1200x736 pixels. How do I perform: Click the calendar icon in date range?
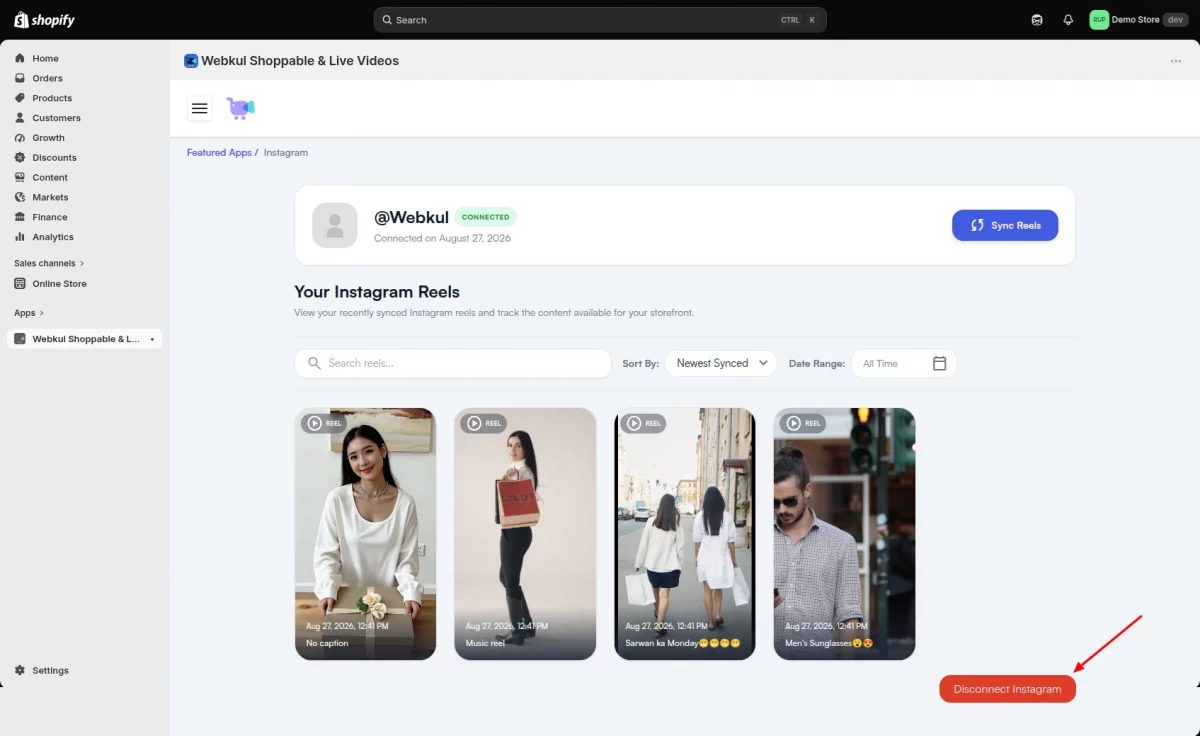pos(939,363)
